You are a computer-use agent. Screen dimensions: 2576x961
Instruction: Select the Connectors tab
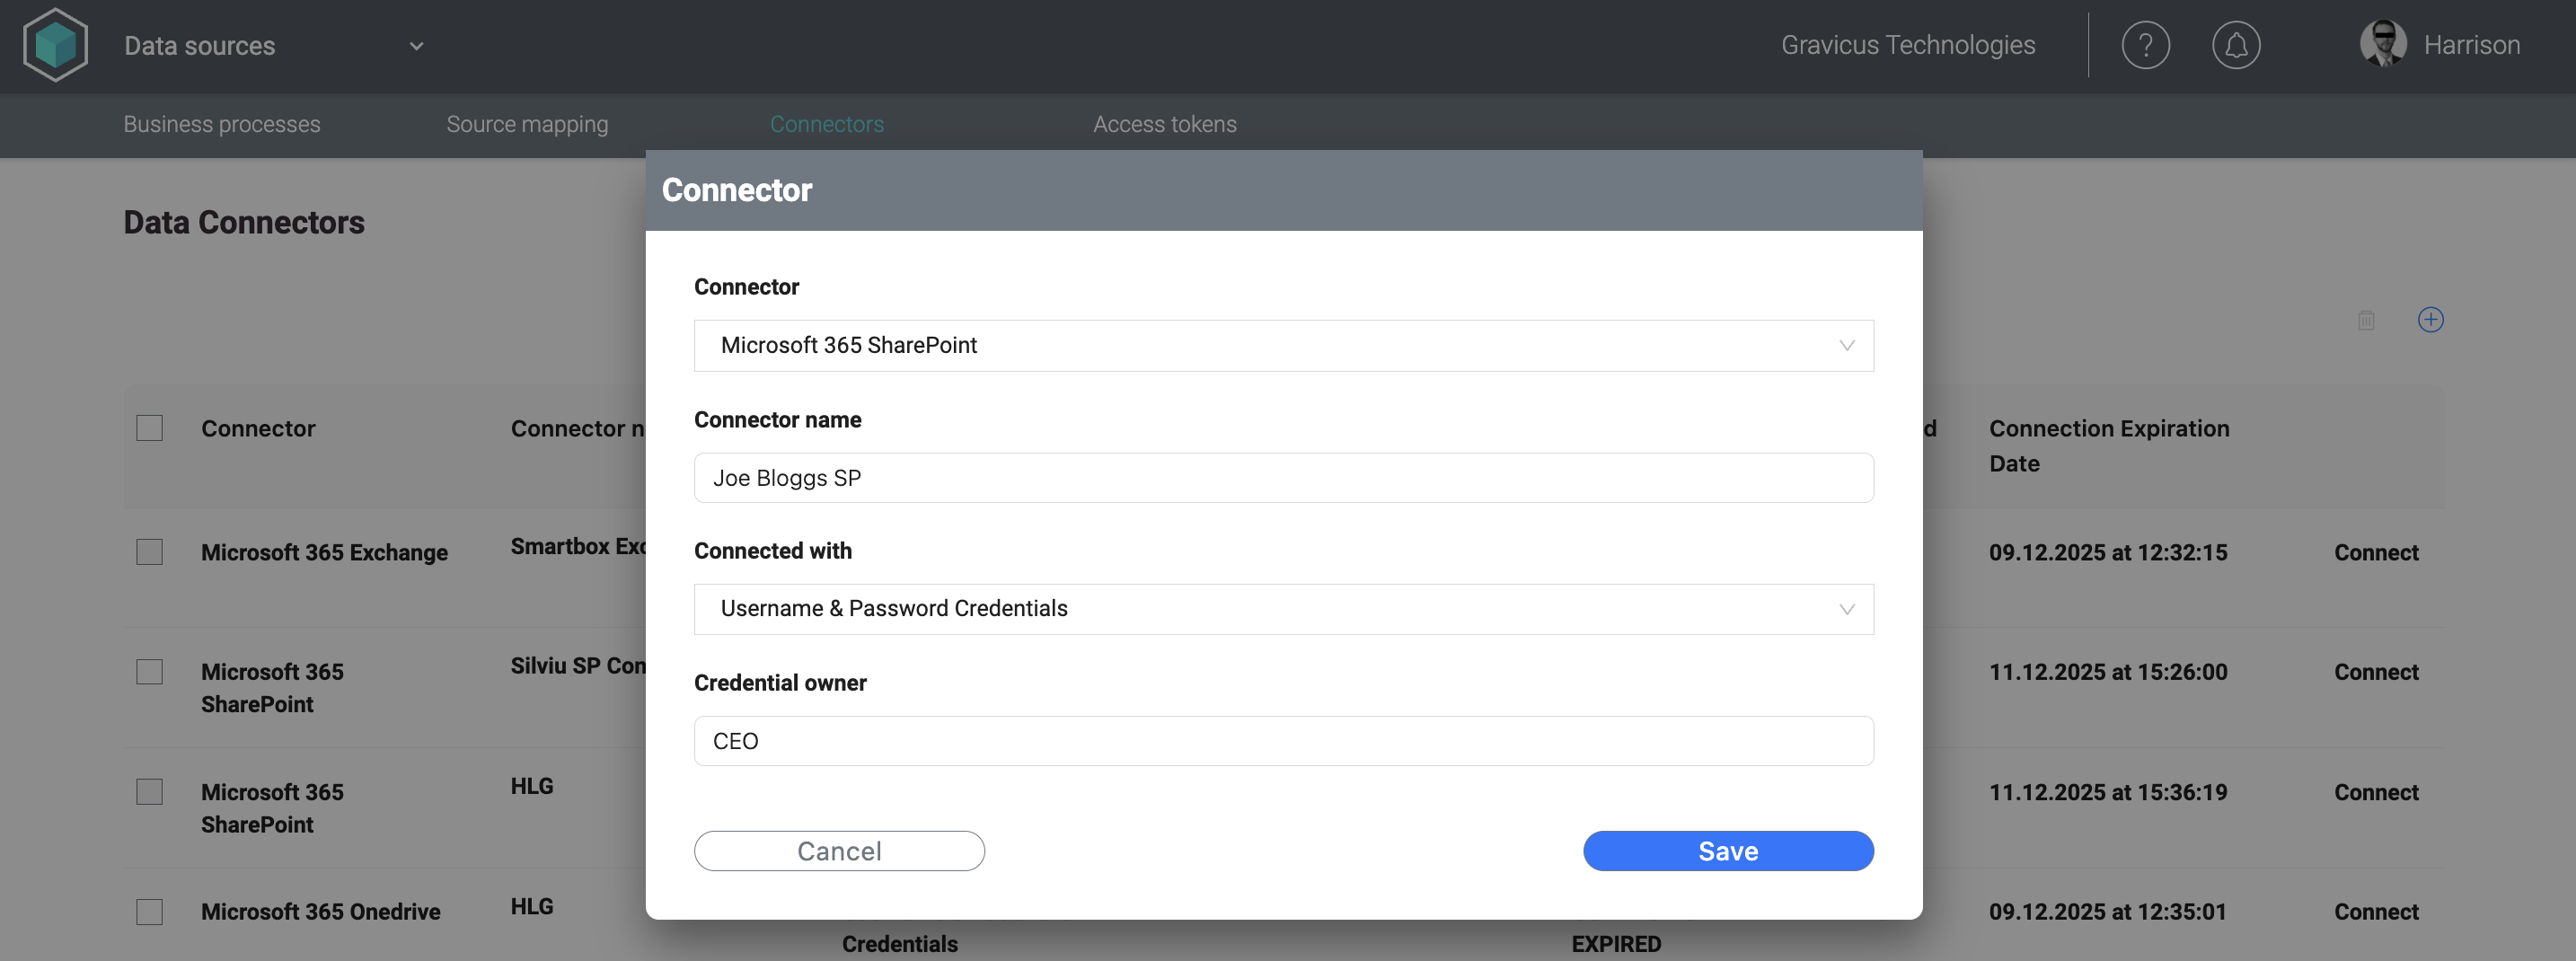coord(827,124)
